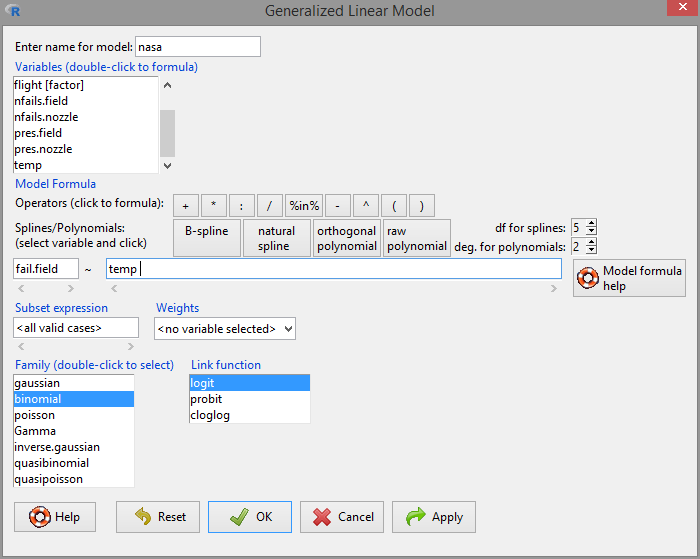
Task: Increase degree for polynomials value
Action: point(591,242)
